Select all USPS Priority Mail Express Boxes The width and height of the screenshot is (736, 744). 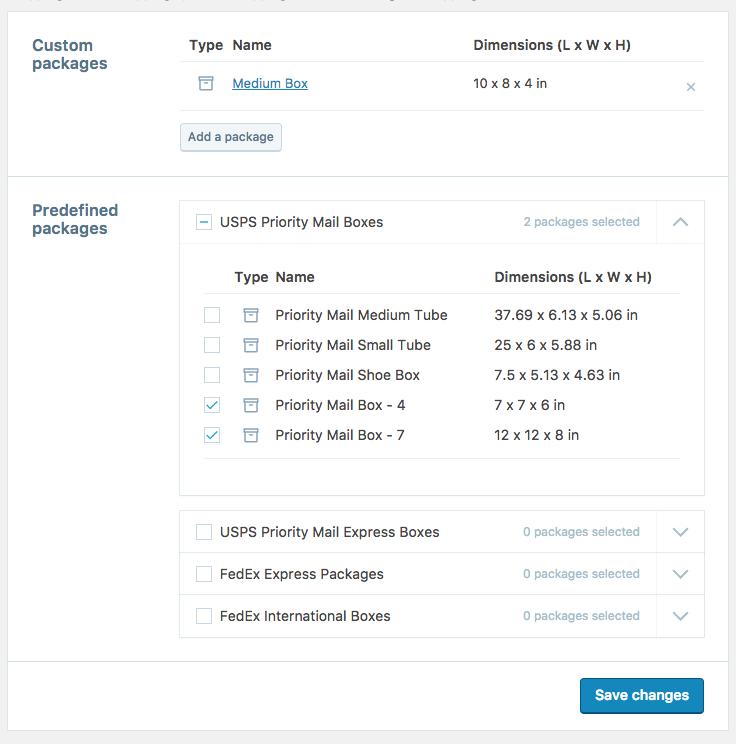click(204, 532)
